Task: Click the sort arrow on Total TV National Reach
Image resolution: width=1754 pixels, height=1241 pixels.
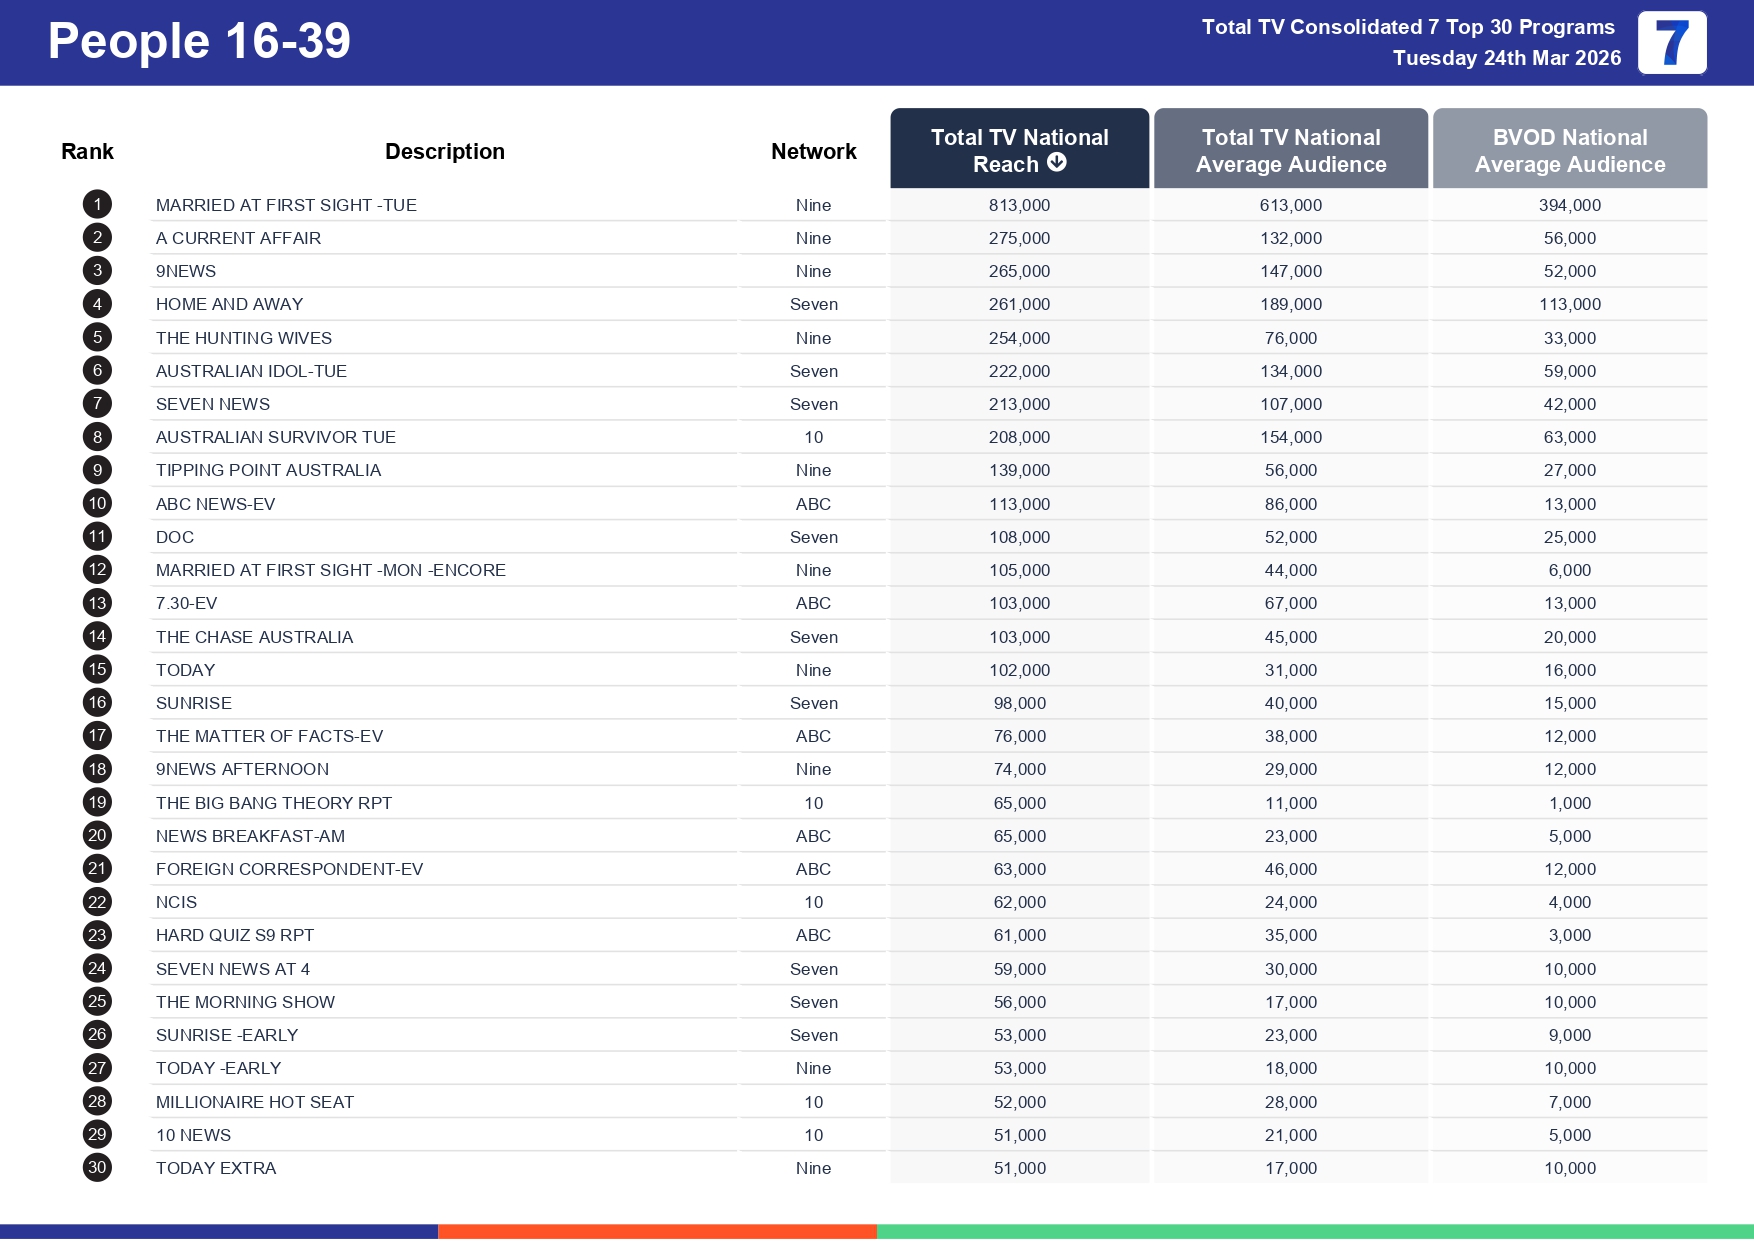Action: 1057,163
